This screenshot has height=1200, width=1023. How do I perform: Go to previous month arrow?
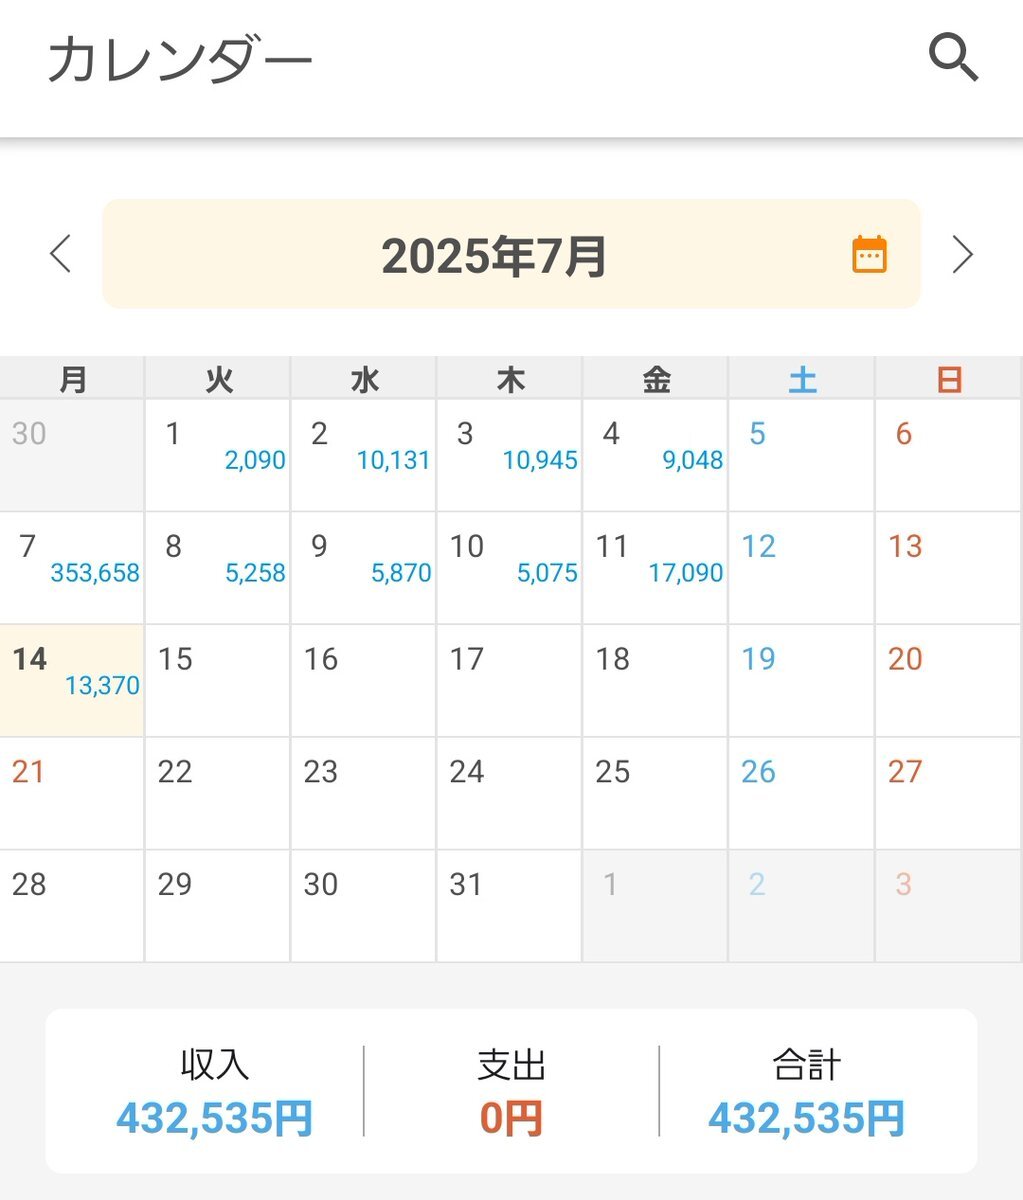(x=61, y=254)
